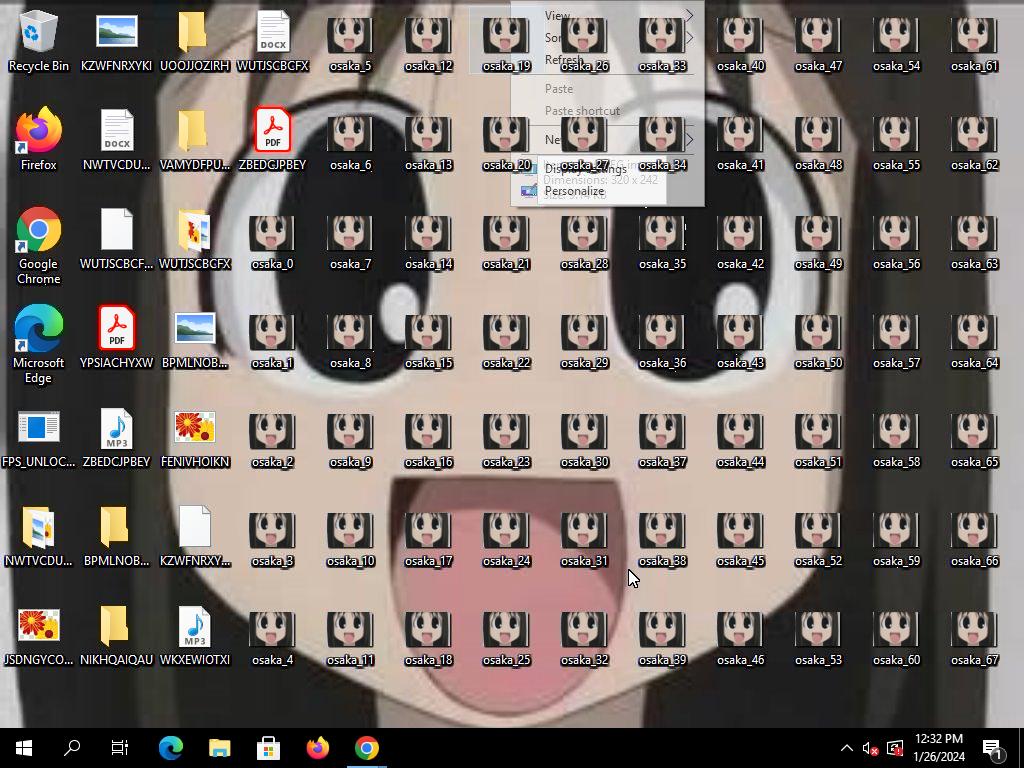This screenshot has width=1024, height=768.
Task: Choose Refresh in the context menu
Action: pyautogui.click(x=607, y=59)
